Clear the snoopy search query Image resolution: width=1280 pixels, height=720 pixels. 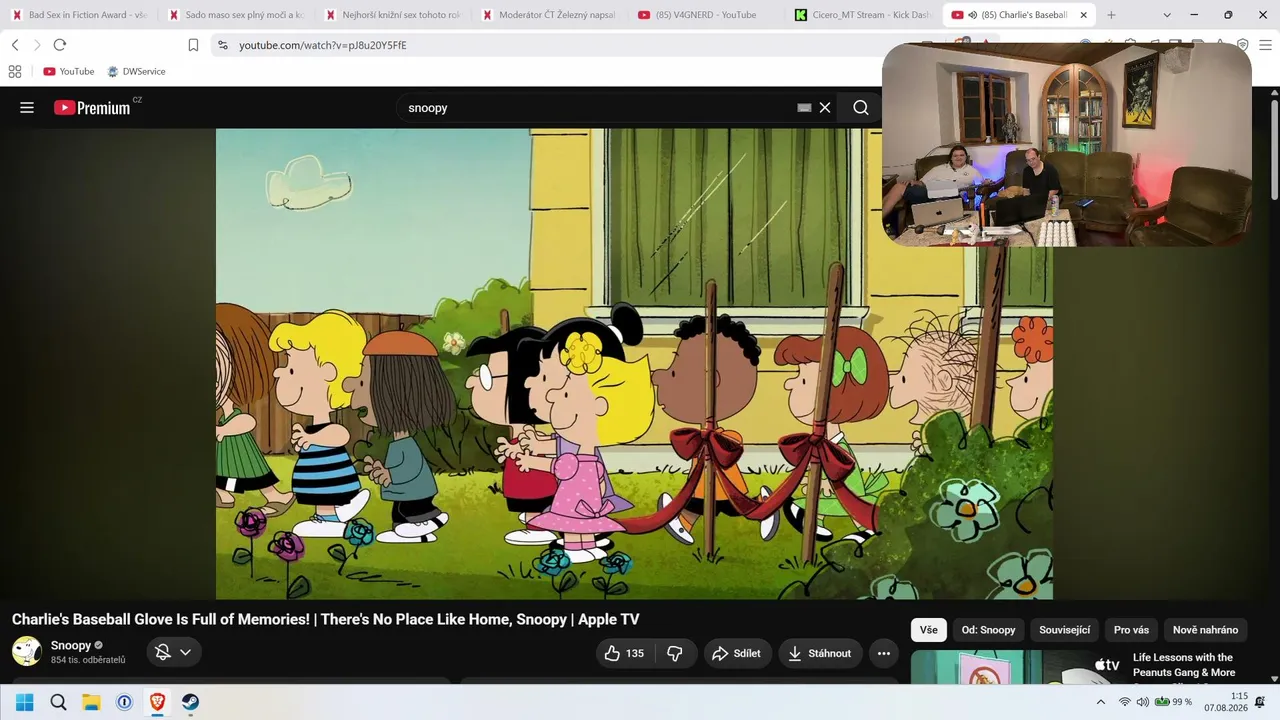pyautogui.click(x=825, y=107)
